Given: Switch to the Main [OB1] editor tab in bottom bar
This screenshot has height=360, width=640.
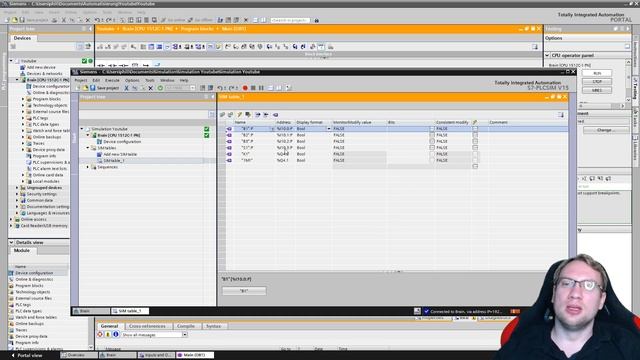Looking at the screenshot, I should pyautogui.click(x=194, y=356).
